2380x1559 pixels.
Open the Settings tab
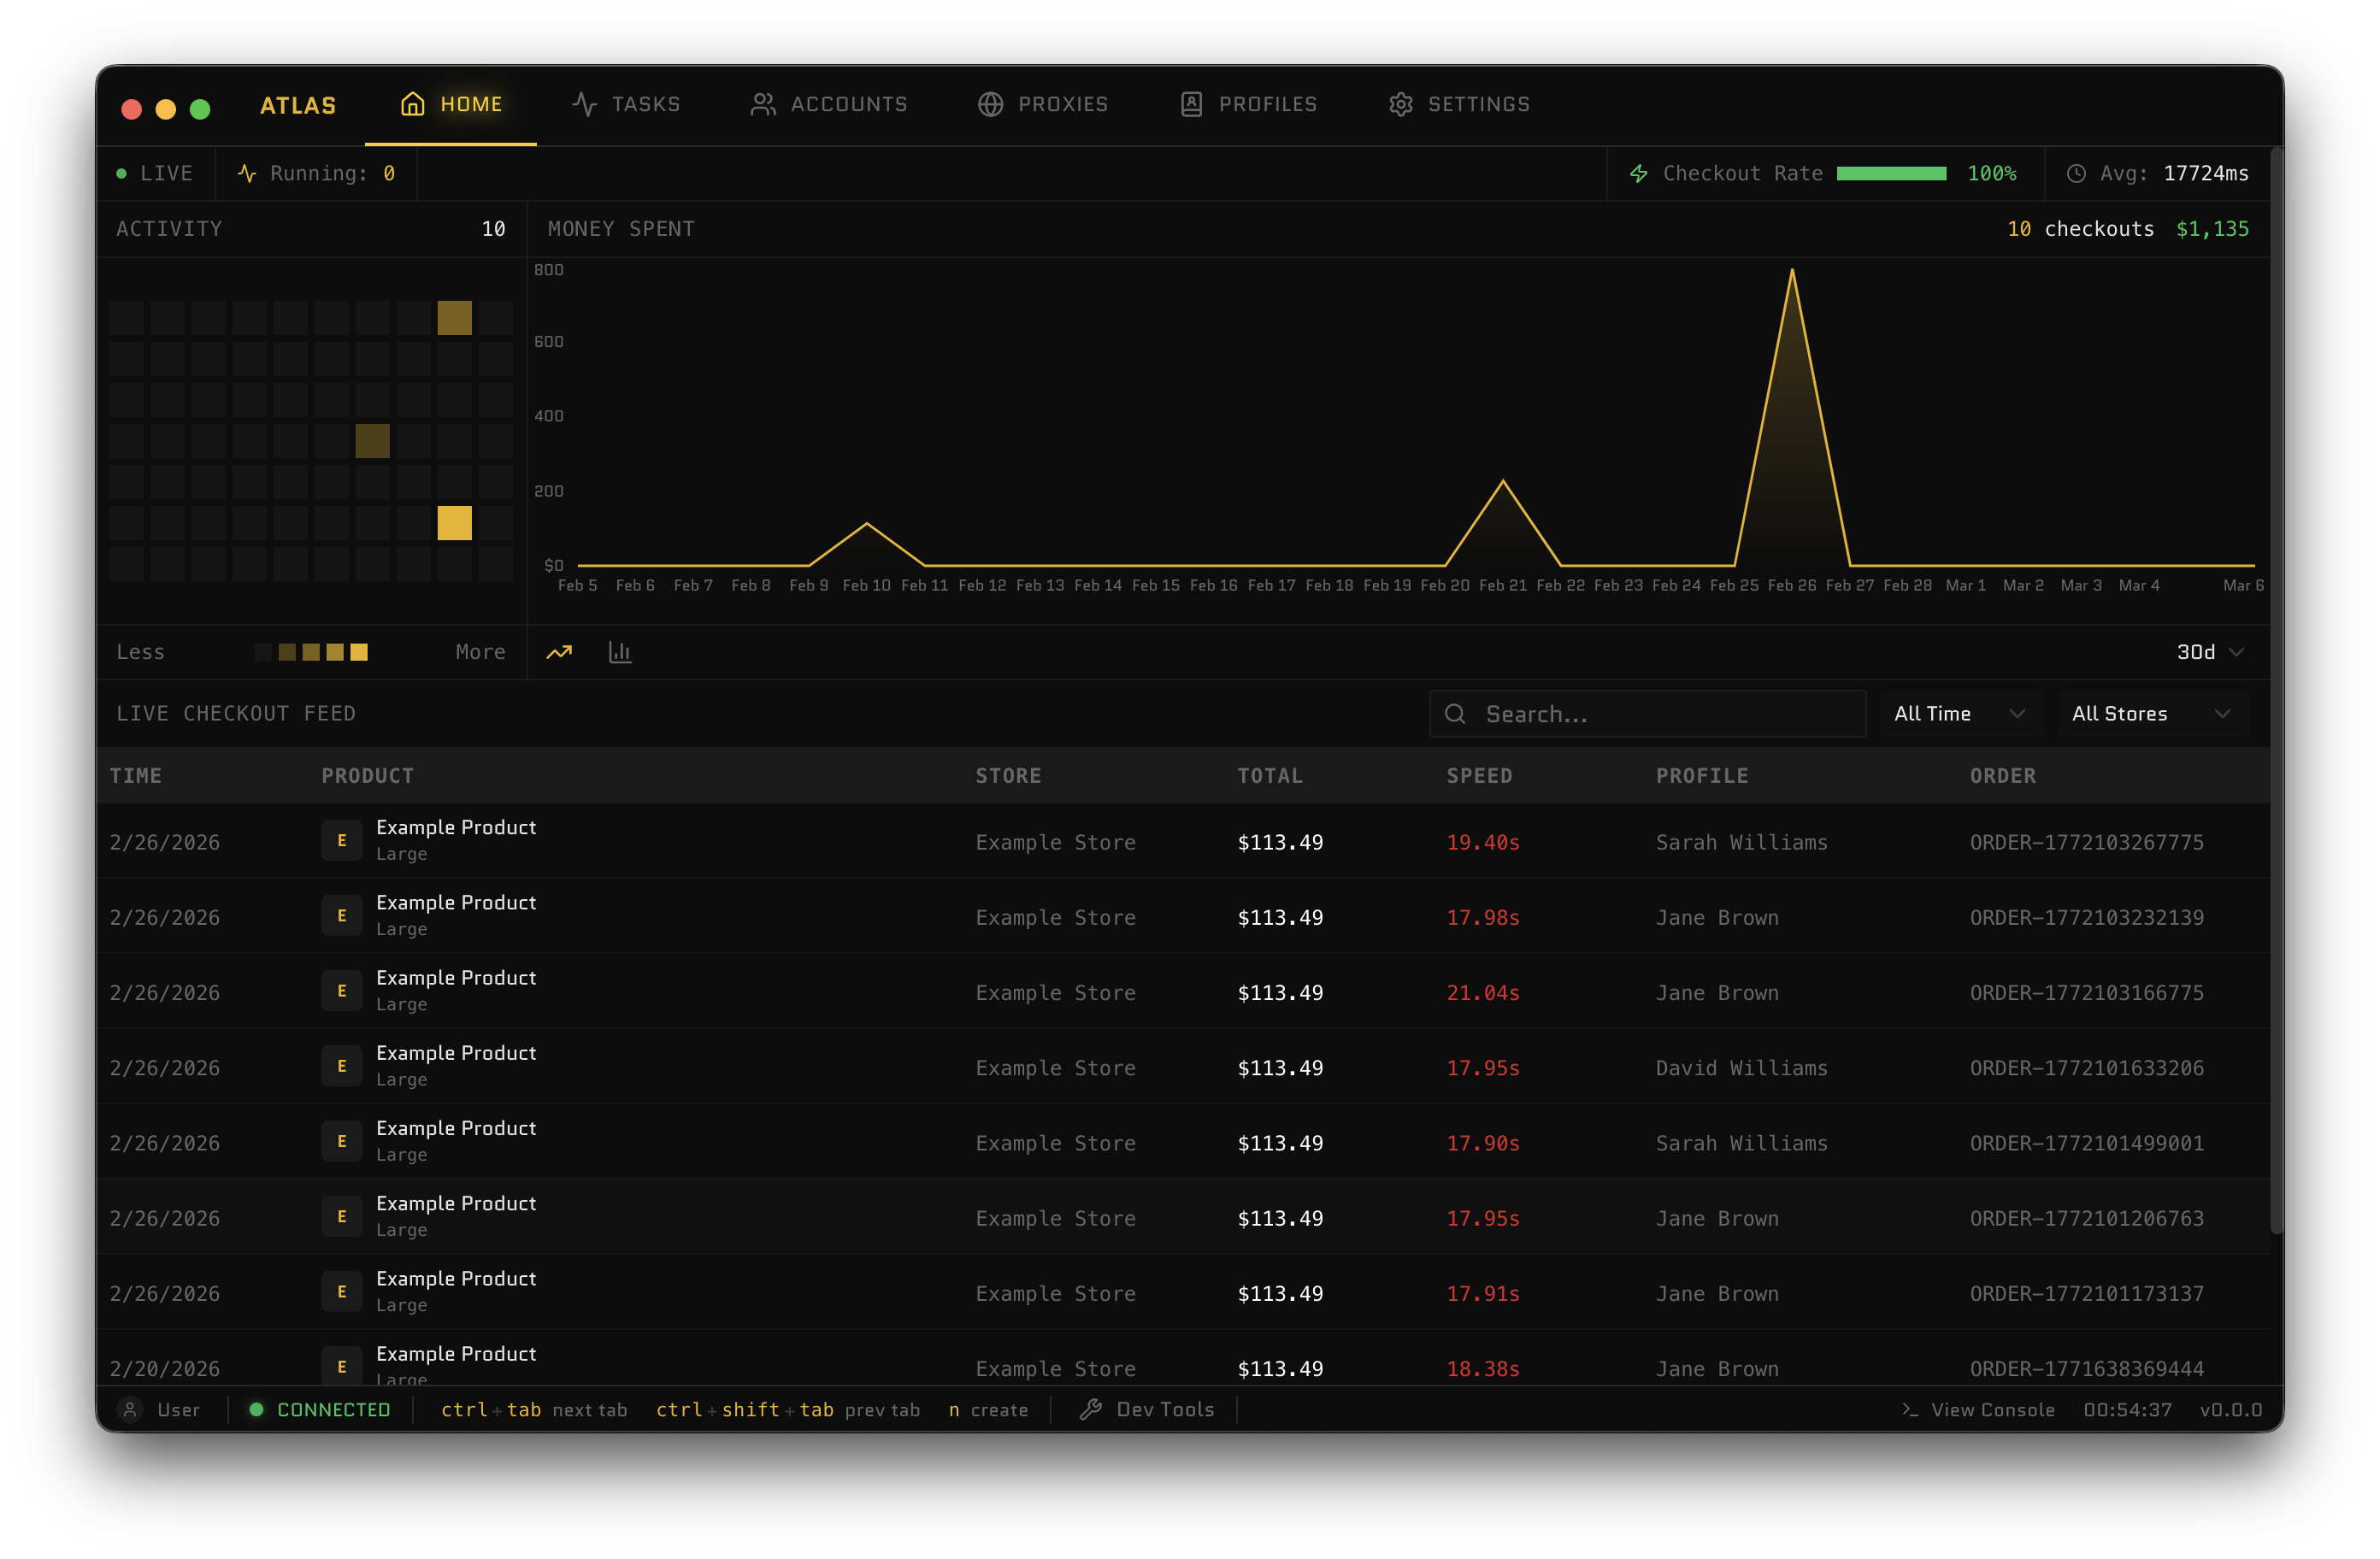(x=1459, y=104)
